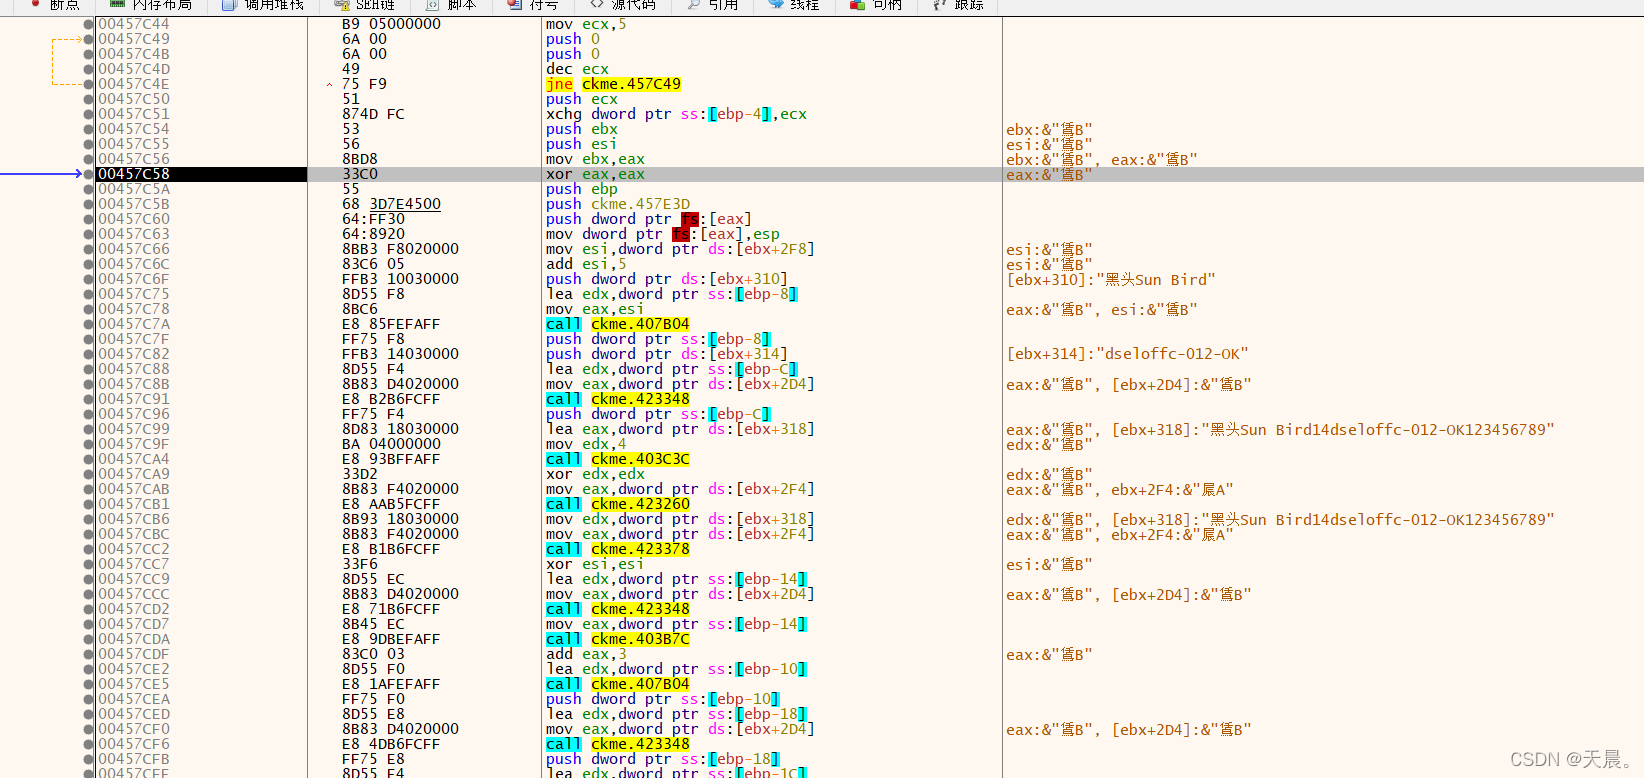The width and height of the screenshot is (1644, 778).
Task: Switch to the 内存布局 memory map tab
Action: coord(150,5)
